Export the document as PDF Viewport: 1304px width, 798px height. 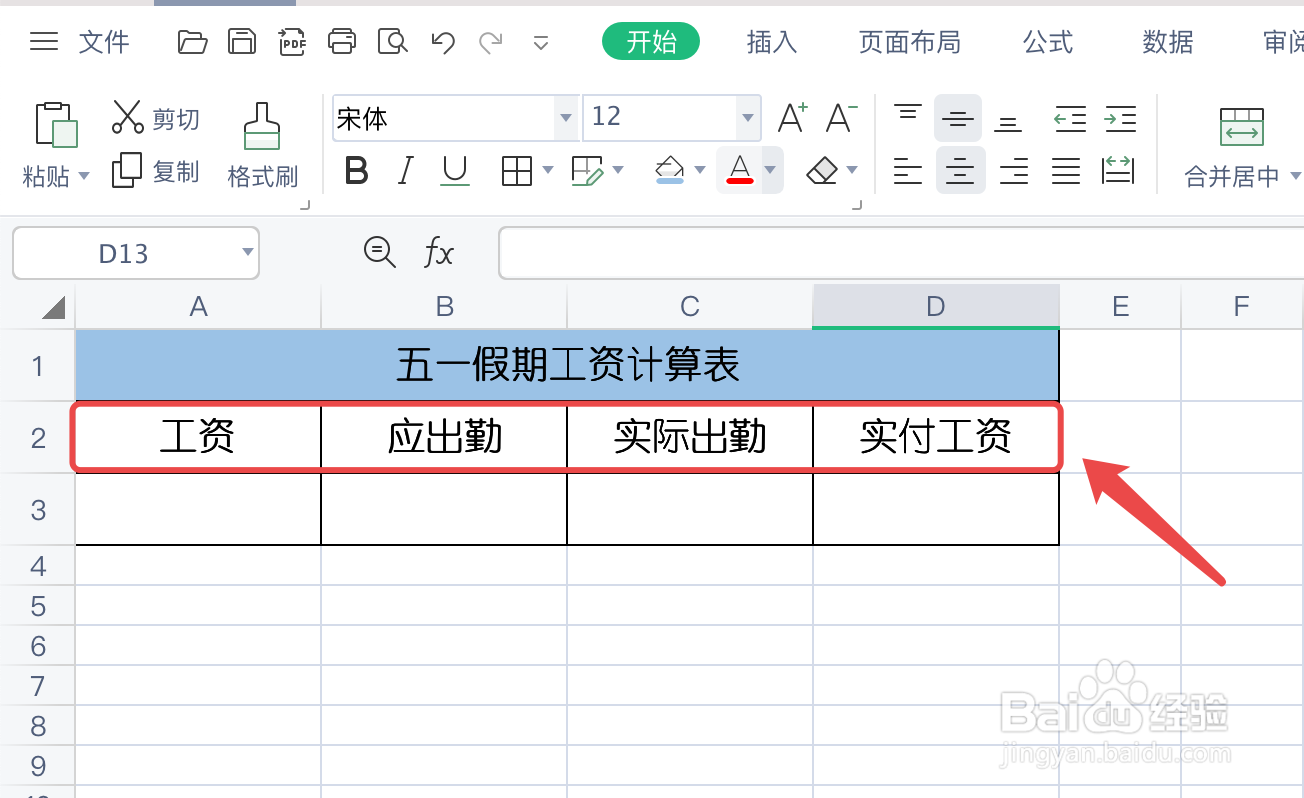[292, 42]
